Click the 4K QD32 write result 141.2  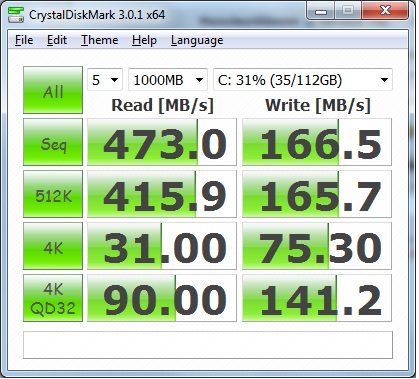coord(317,298)
